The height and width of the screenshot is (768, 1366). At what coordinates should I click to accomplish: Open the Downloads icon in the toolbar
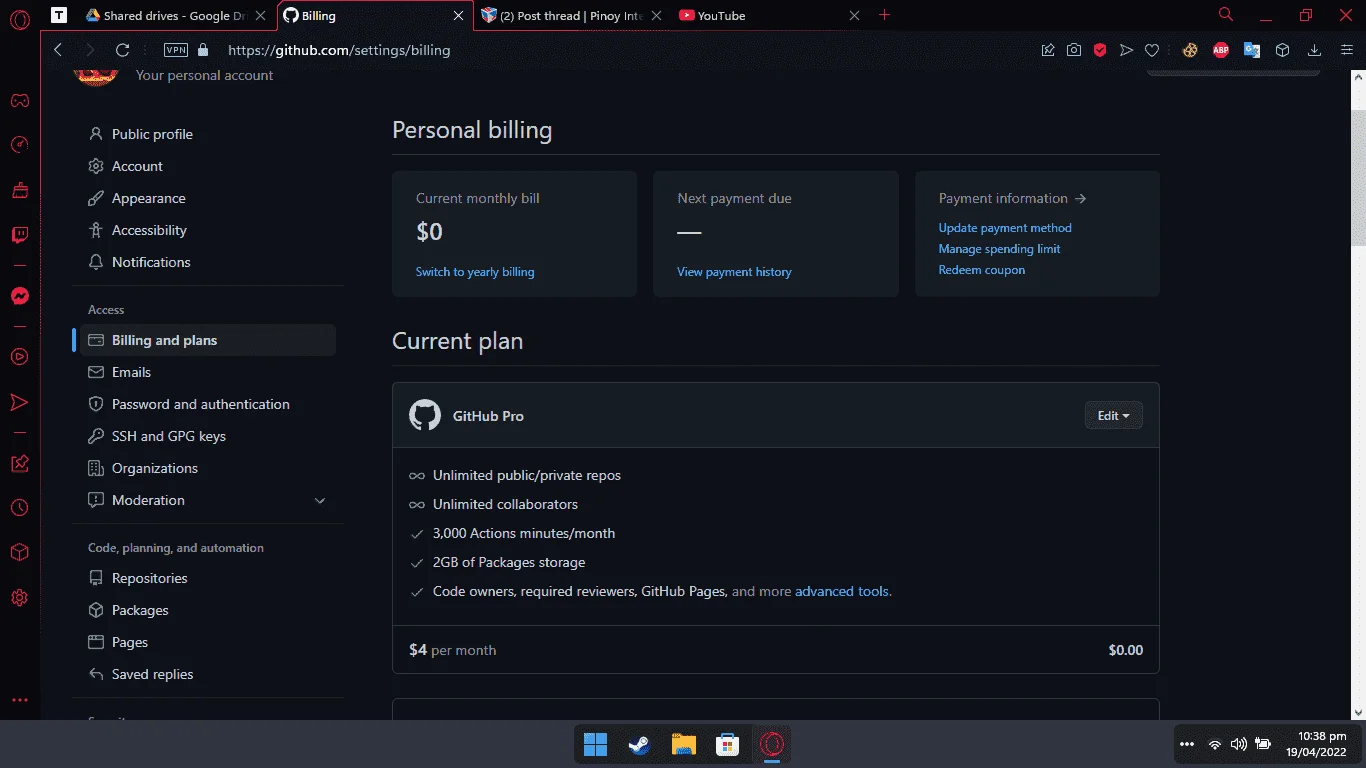pos(1315,50)
